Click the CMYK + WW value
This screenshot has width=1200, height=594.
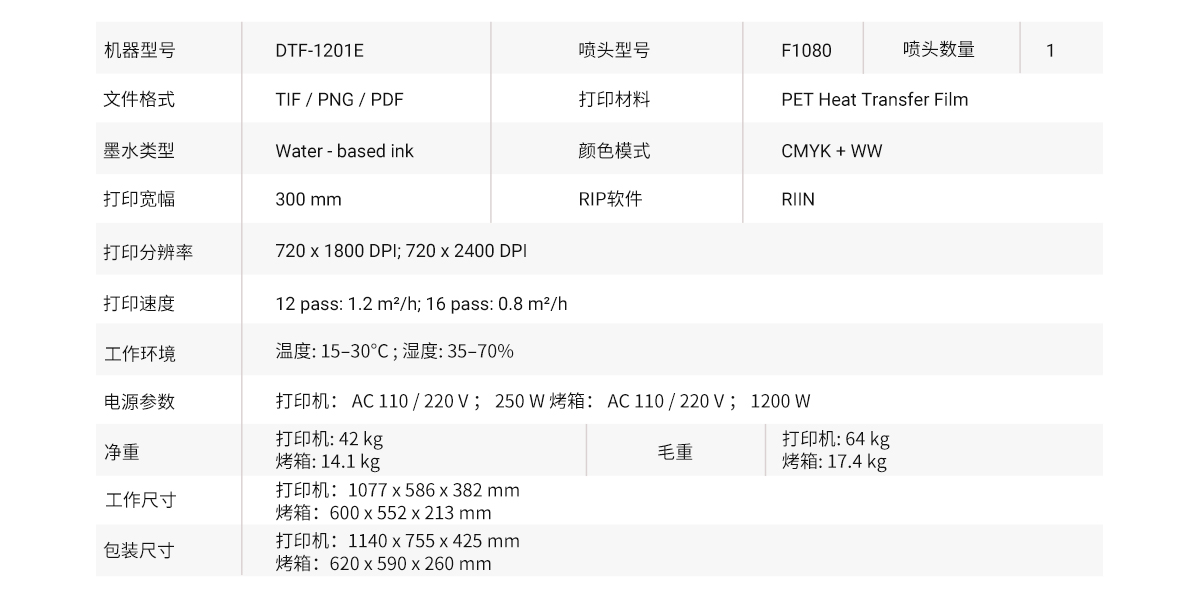pyautogui.click(x=831, y=151)
